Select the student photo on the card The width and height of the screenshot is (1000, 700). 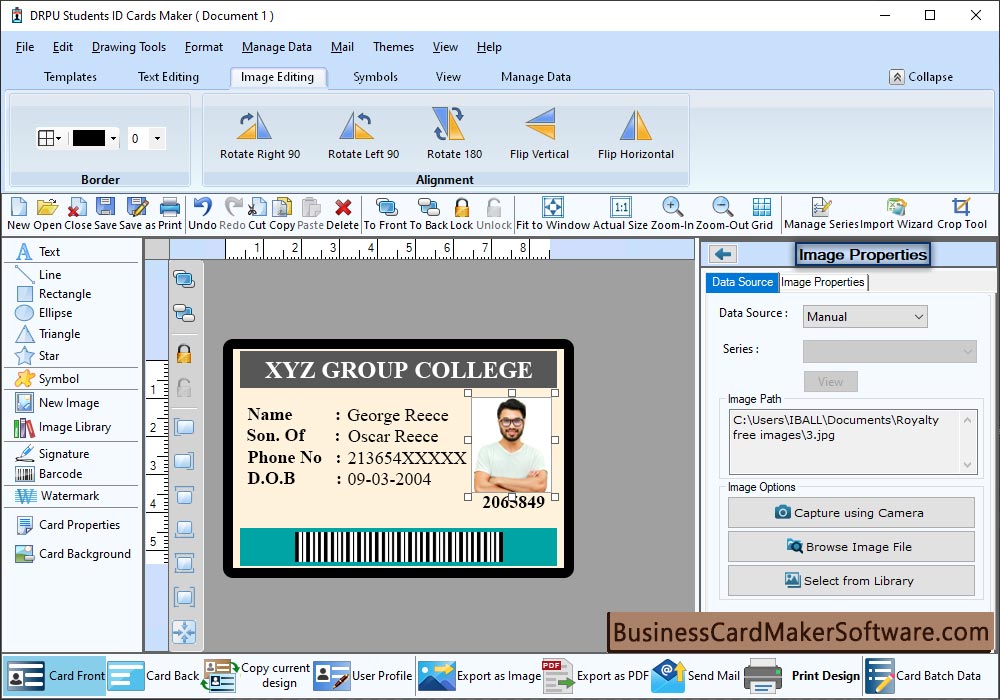(x=511, y=445)
